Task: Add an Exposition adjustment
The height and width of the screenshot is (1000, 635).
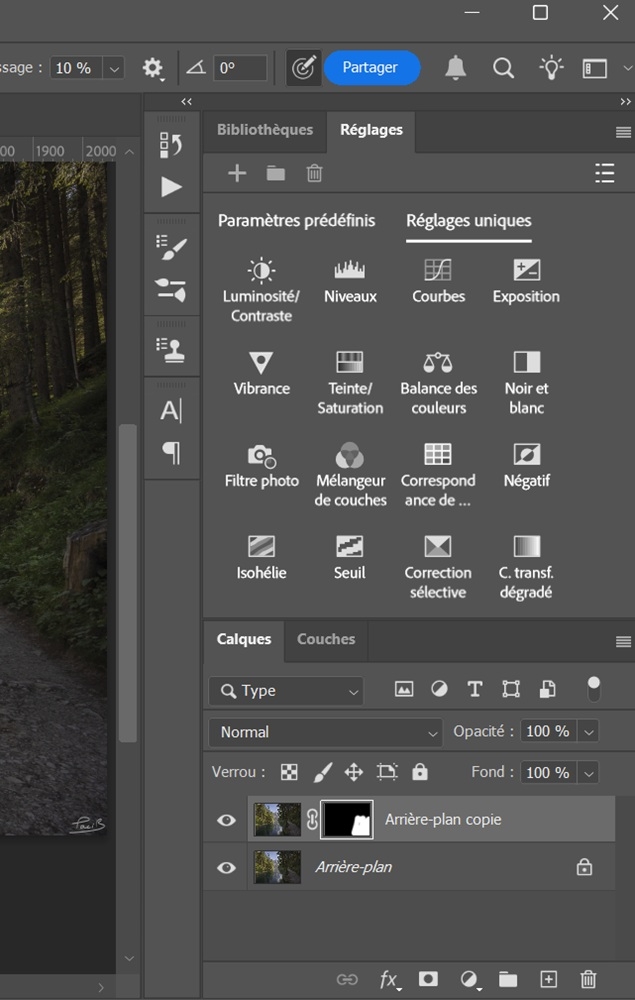Action: pos(526,281)
